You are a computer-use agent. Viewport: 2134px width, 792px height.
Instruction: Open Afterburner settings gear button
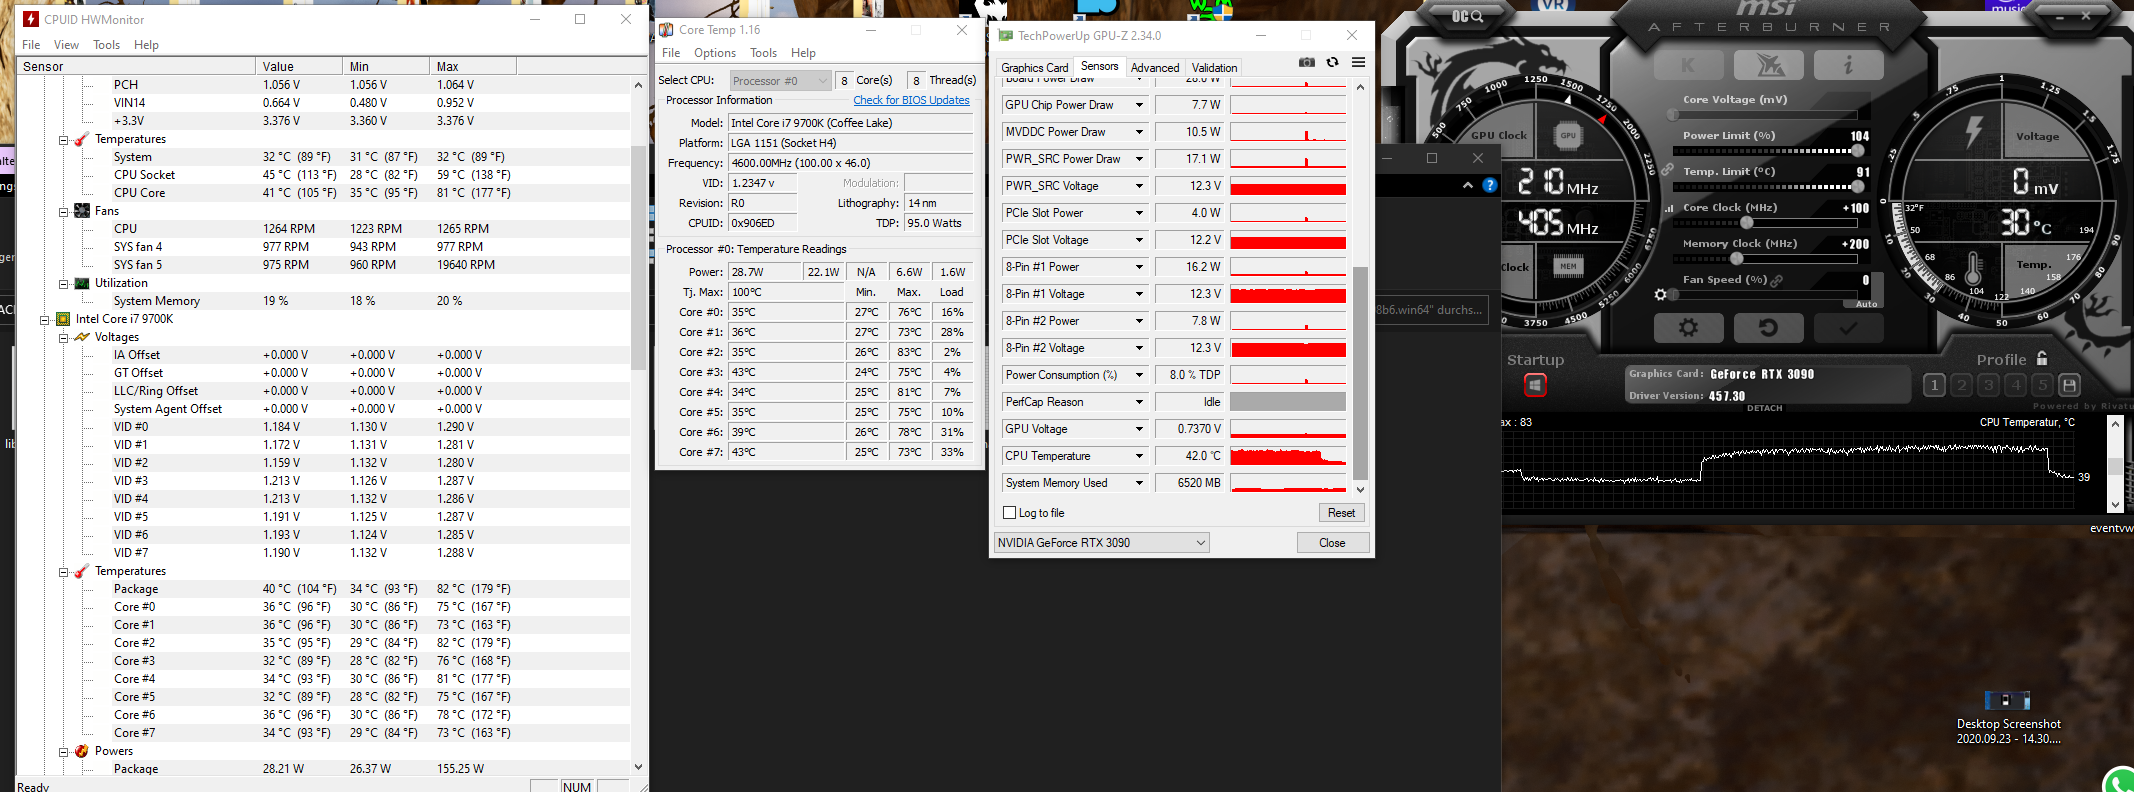tap(1688, 327)
